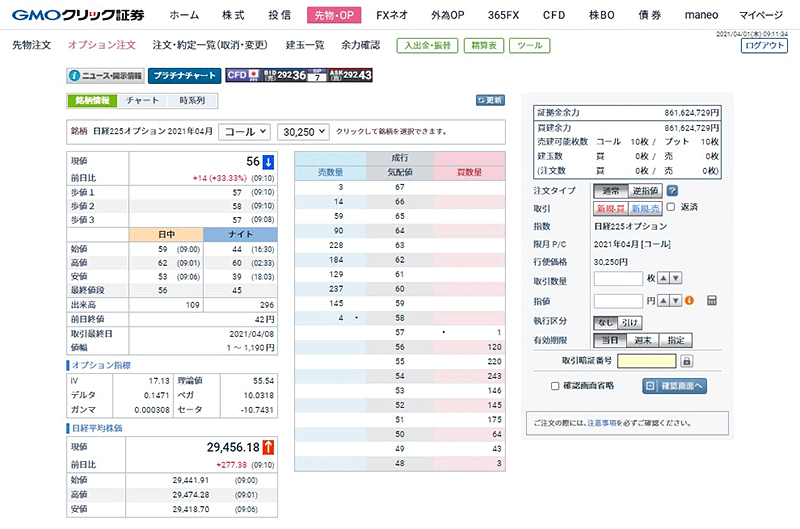Image resolution: width=800 pixels, height=529 pixels.
Task: Open the ニュース・開示情報 news info button
Action: point(105,75)
